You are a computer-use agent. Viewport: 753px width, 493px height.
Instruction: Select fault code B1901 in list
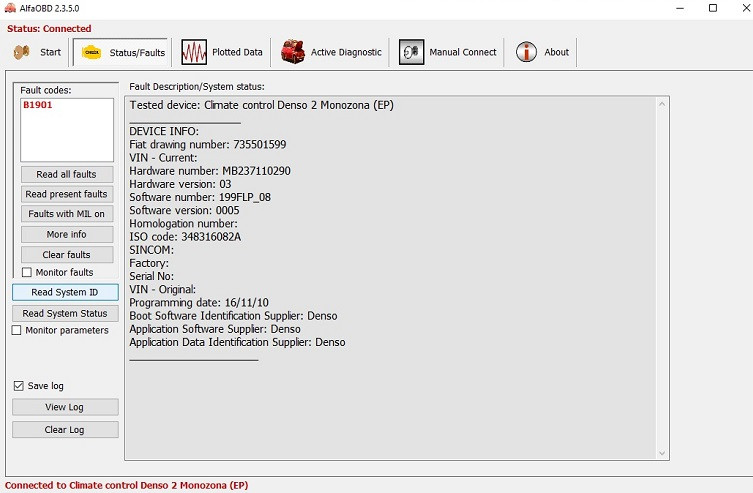point(37,104)
